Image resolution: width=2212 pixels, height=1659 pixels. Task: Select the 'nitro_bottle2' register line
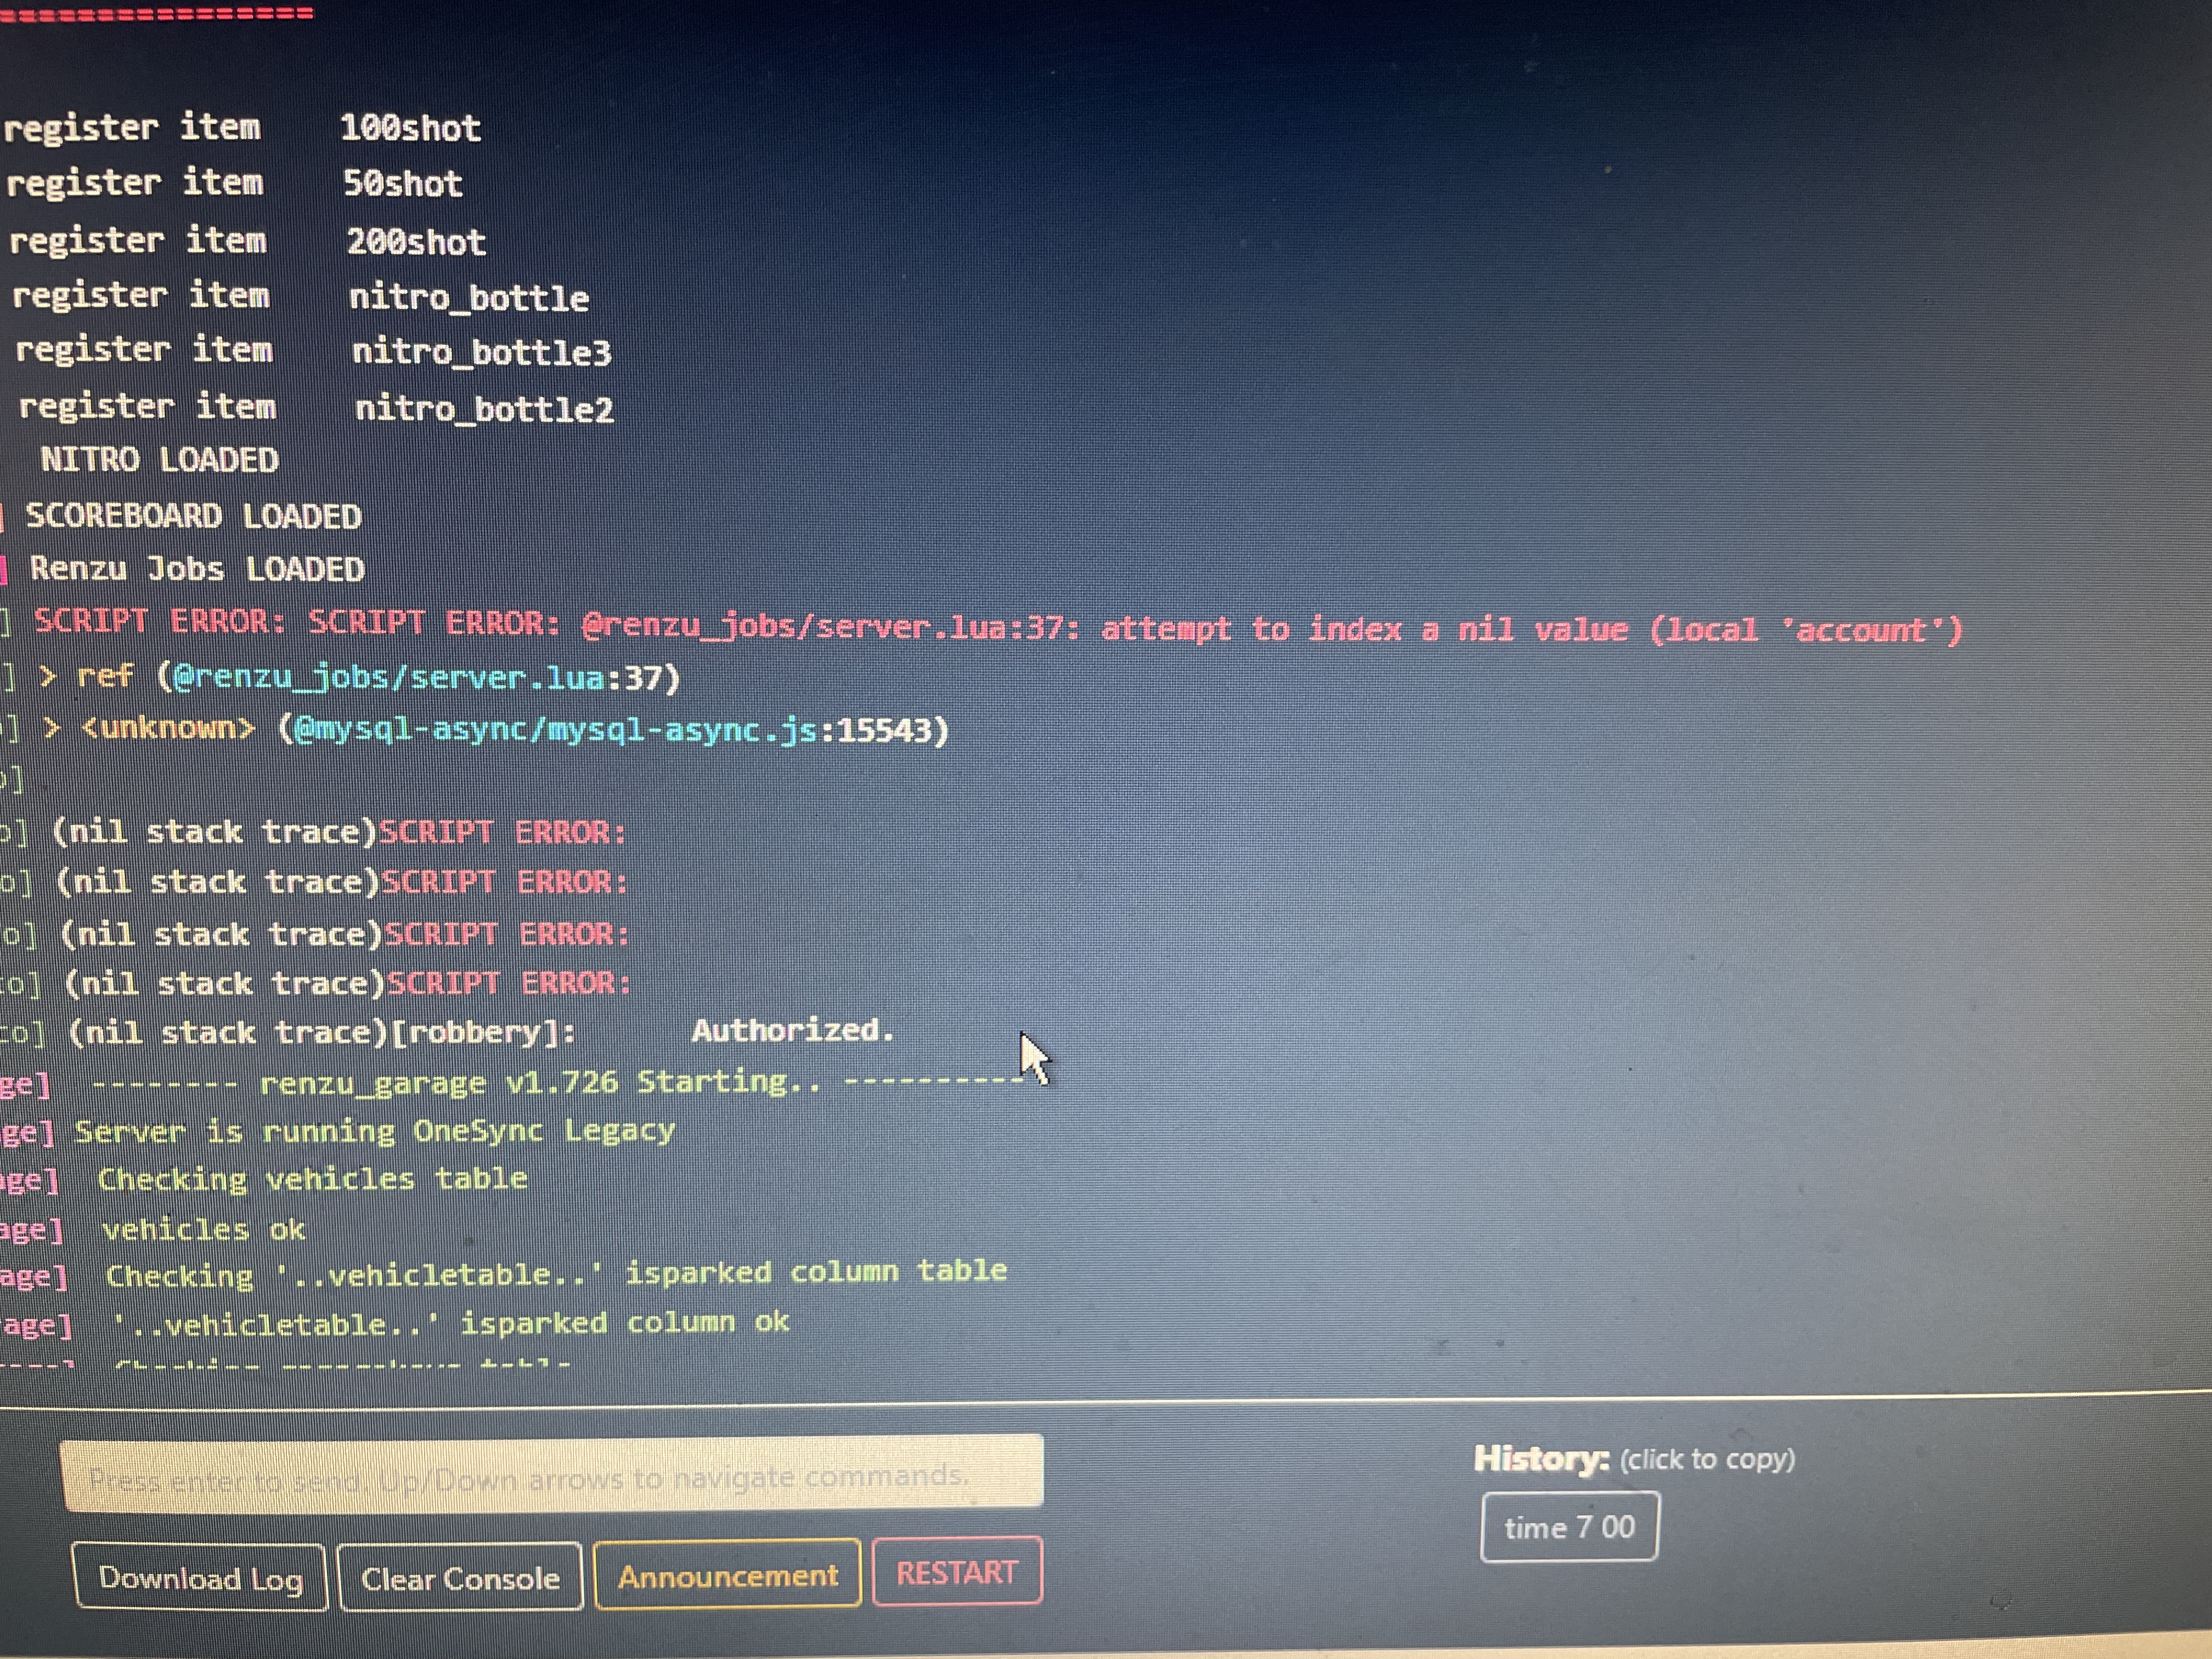[316, 407]
